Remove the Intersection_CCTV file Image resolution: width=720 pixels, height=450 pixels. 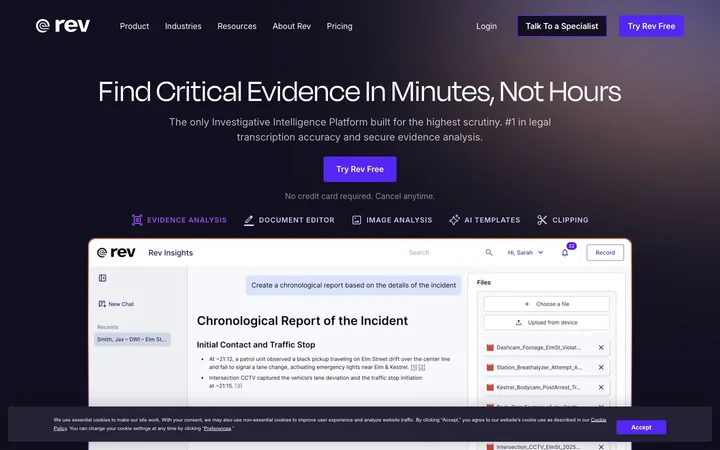click(x=601, y=446)
